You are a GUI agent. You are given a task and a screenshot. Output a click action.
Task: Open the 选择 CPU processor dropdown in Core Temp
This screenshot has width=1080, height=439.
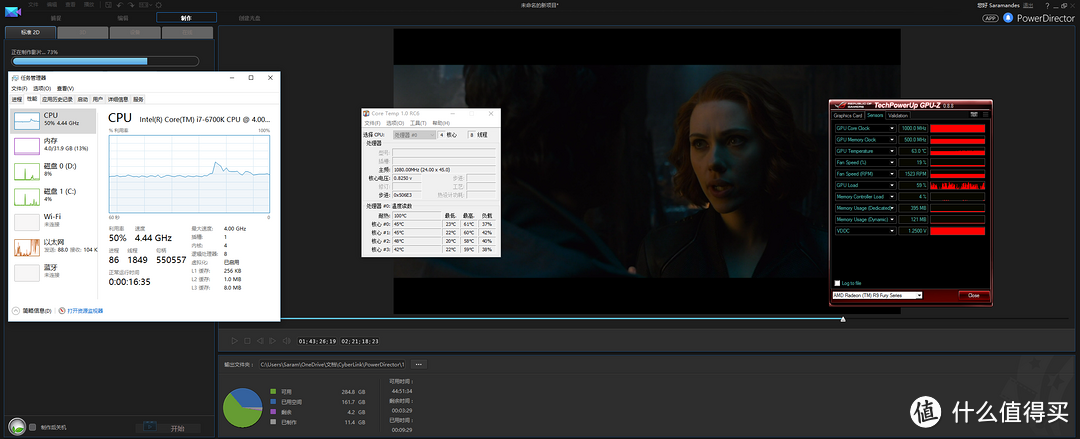415,135
